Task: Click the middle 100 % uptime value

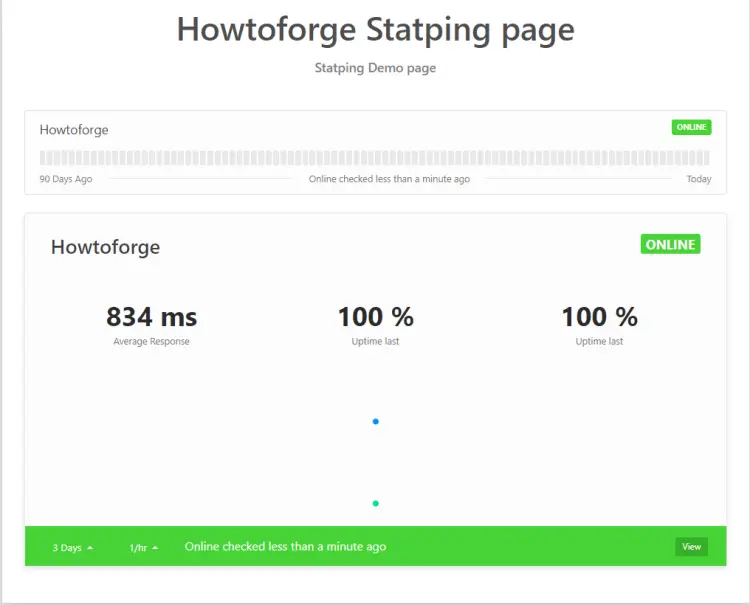Action: 375,317
